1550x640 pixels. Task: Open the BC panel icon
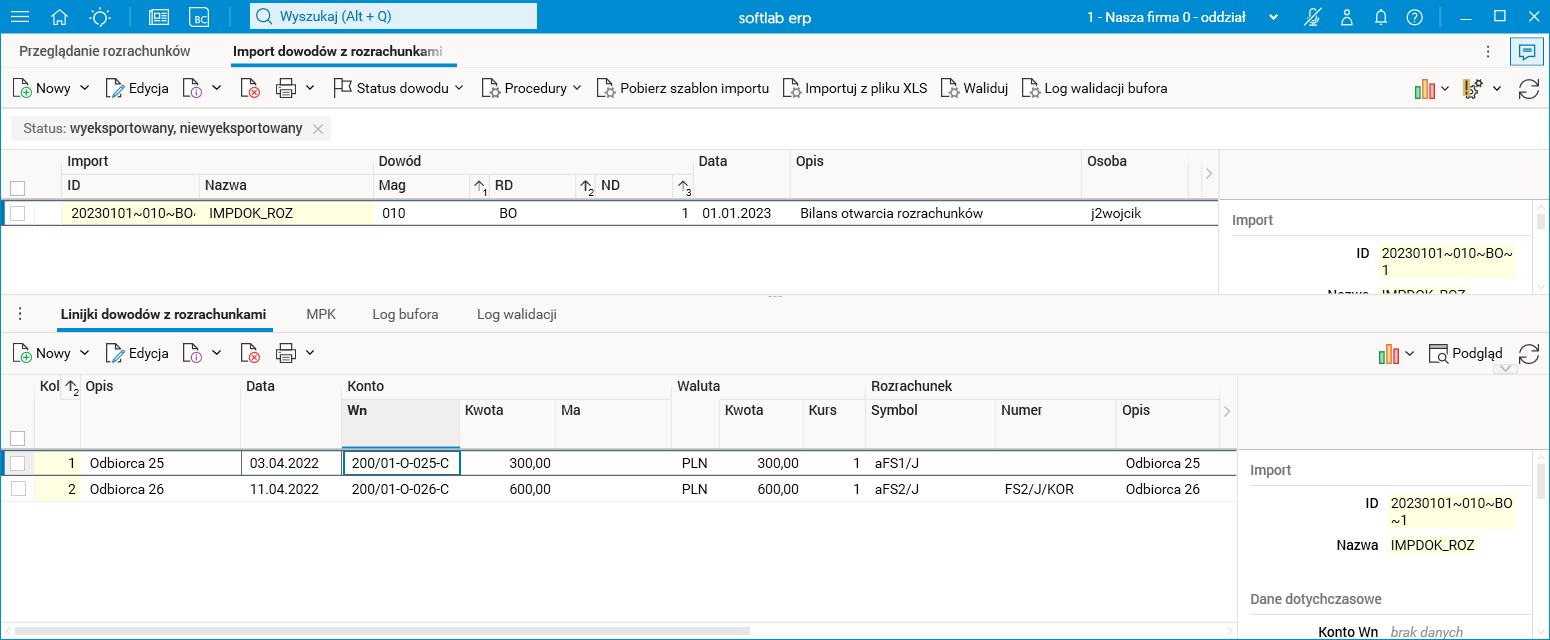point(200,17)
